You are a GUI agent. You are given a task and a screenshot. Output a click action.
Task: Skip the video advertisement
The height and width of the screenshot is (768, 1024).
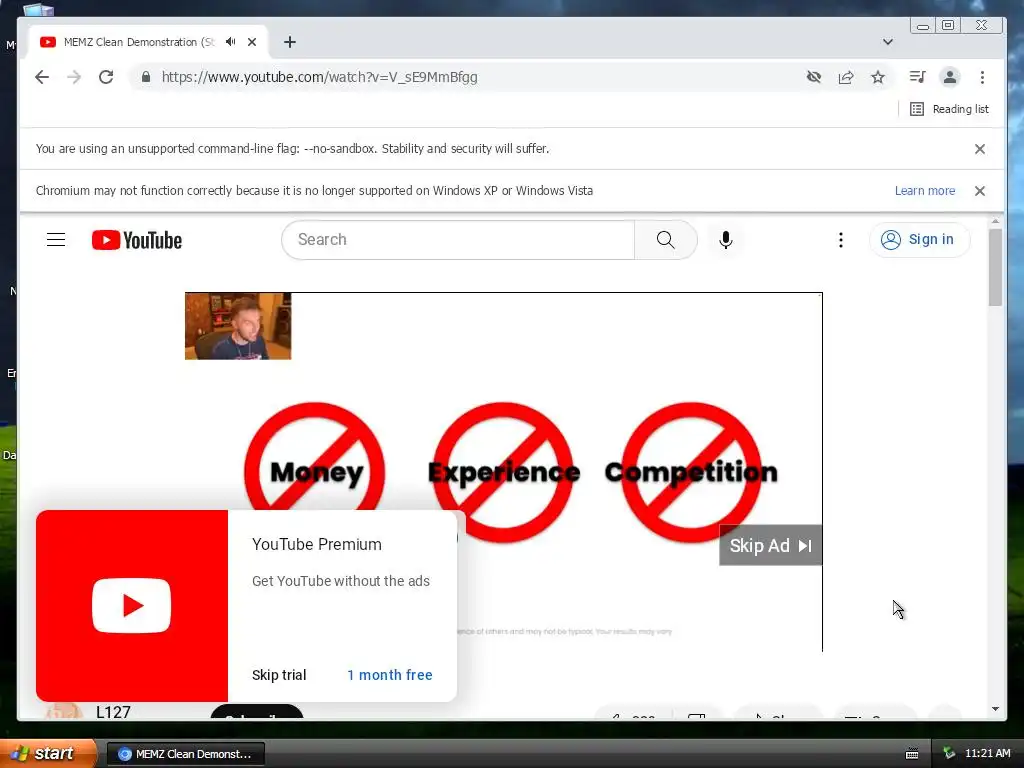tap(771, 545)
